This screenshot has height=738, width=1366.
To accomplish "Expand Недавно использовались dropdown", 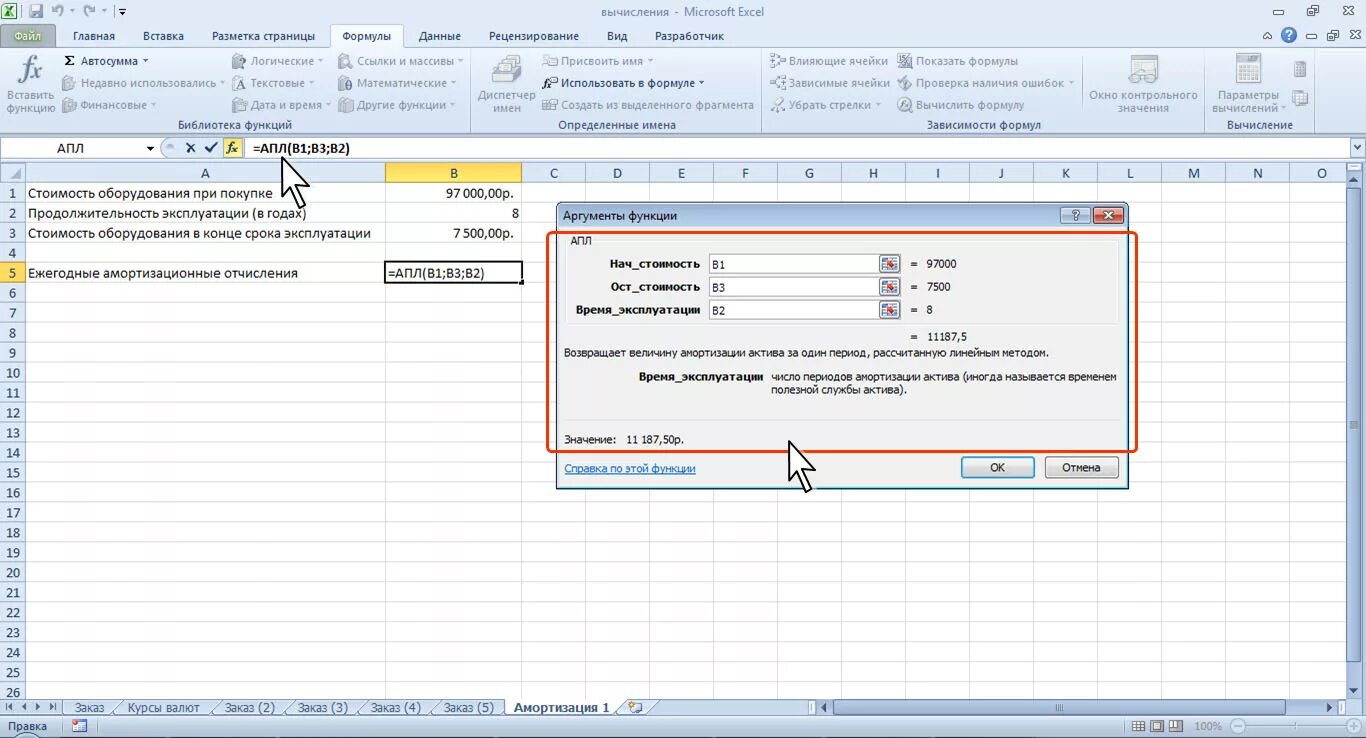I will coord(223,83).
